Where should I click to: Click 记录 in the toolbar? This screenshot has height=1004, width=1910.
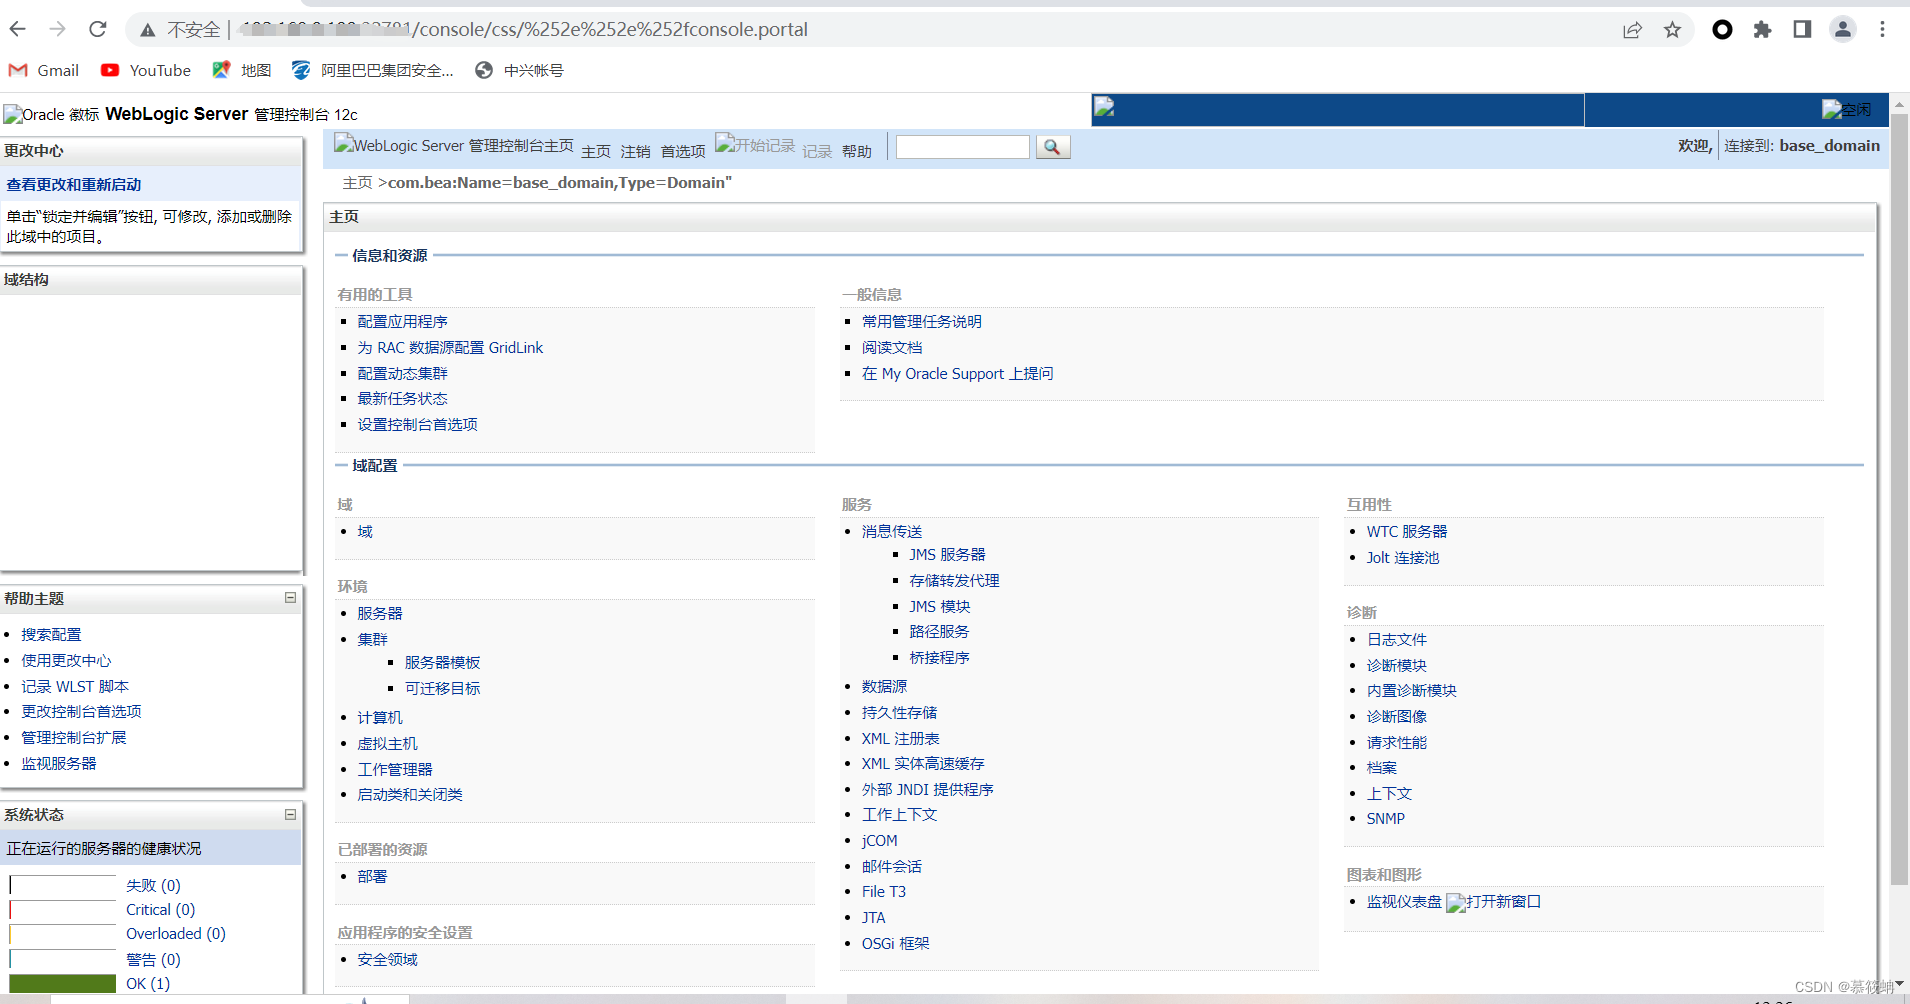pyautogui.click(x=817, y=151)
